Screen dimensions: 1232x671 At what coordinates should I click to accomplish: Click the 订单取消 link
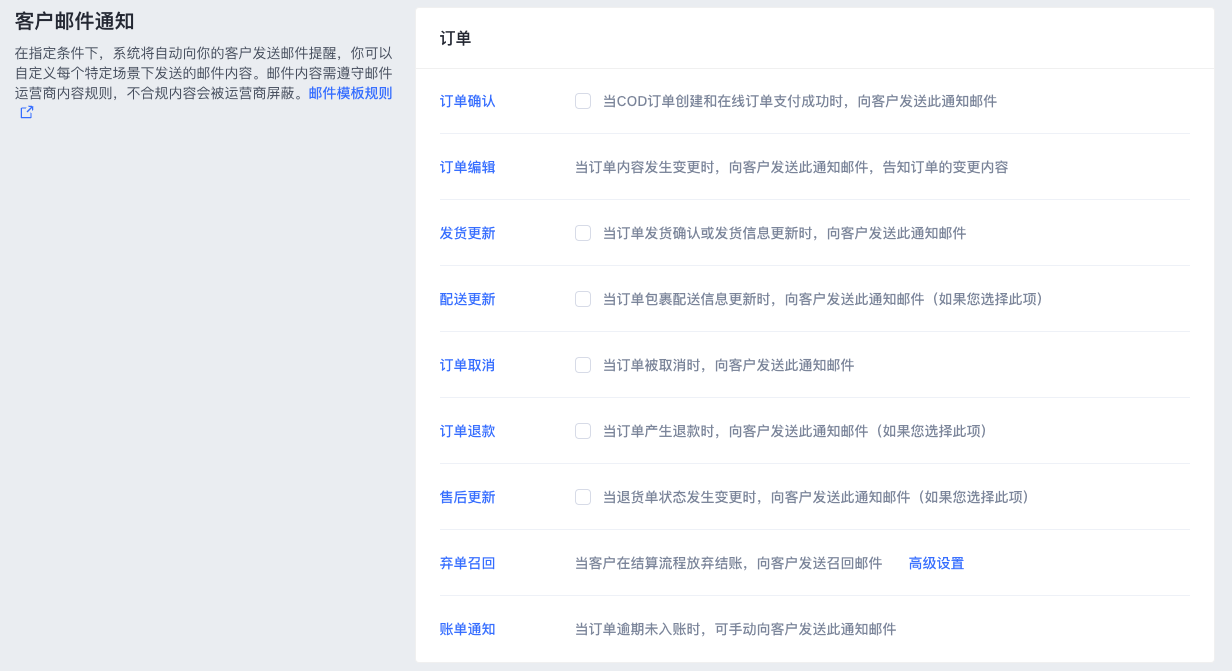point(468,365)
